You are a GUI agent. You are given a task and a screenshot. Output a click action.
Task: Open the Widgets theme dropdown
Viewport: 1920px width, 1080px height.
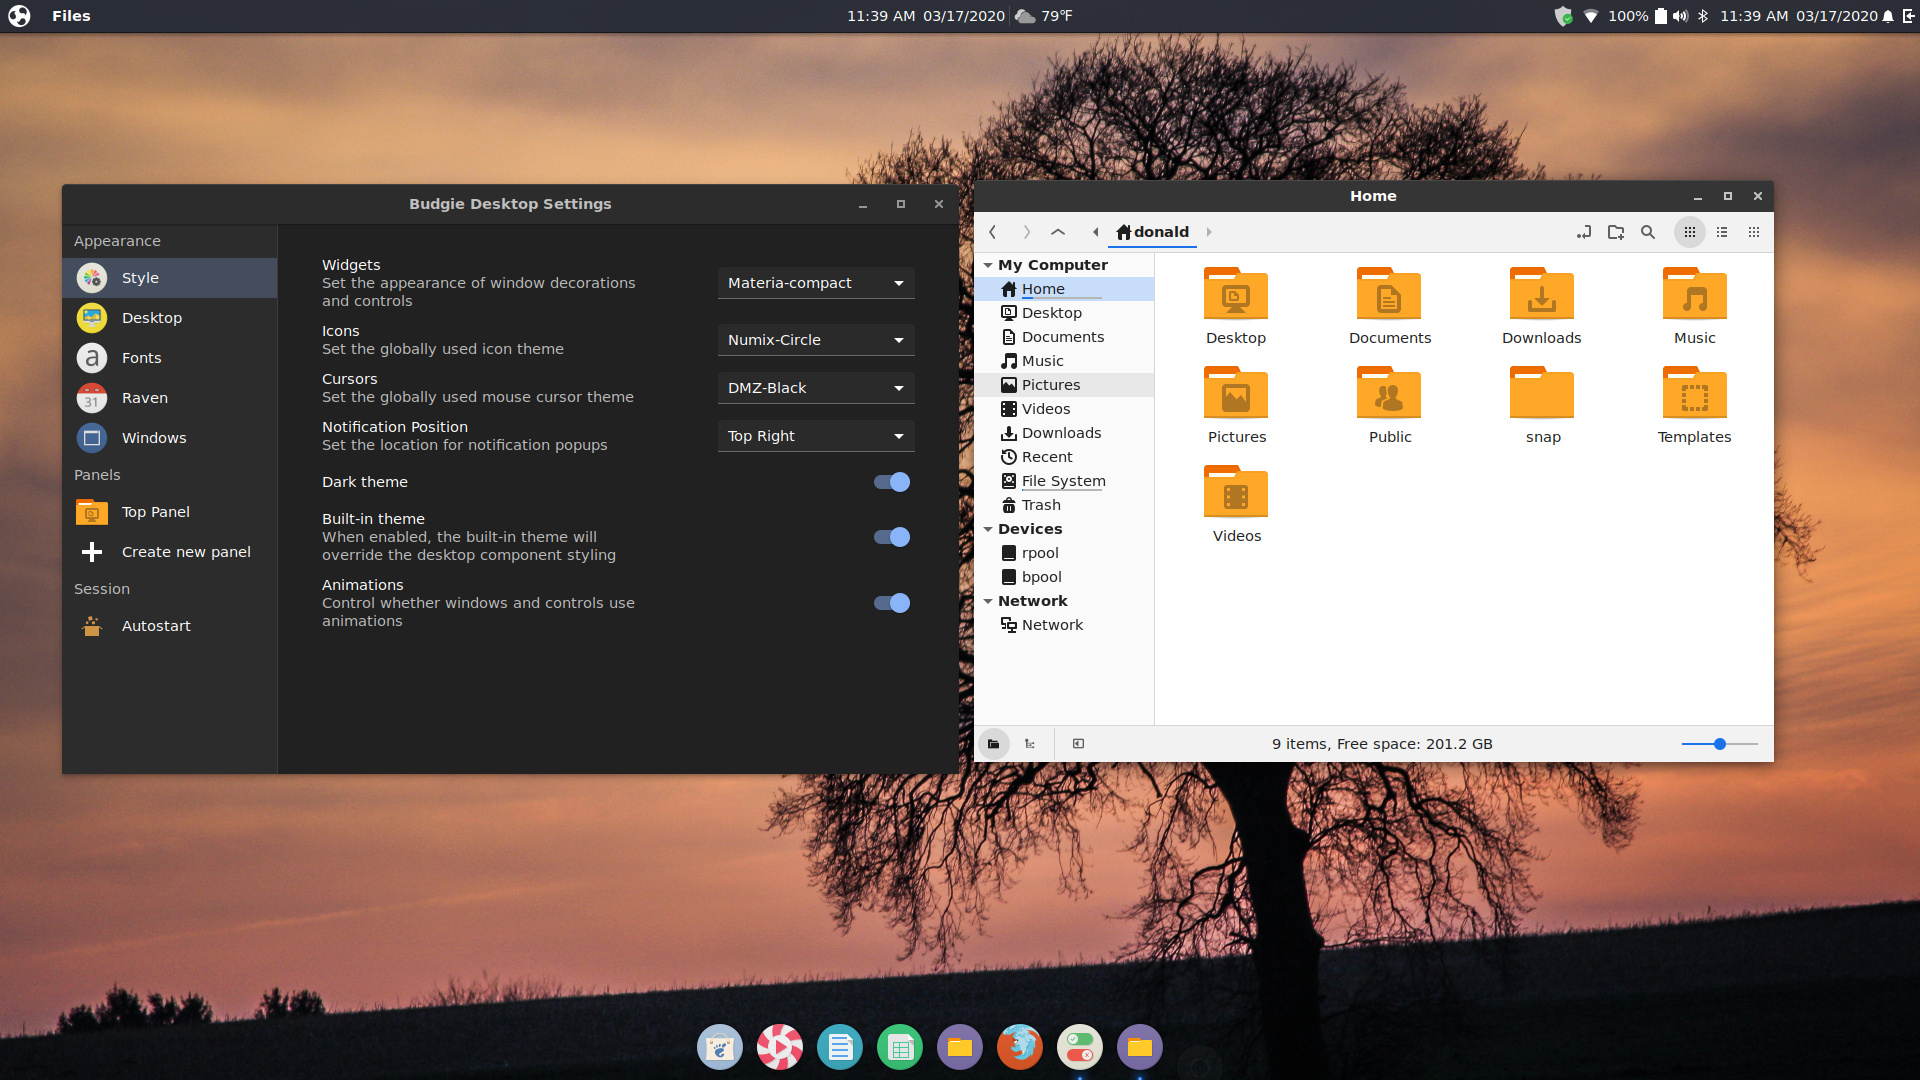(x=815, y=283)
